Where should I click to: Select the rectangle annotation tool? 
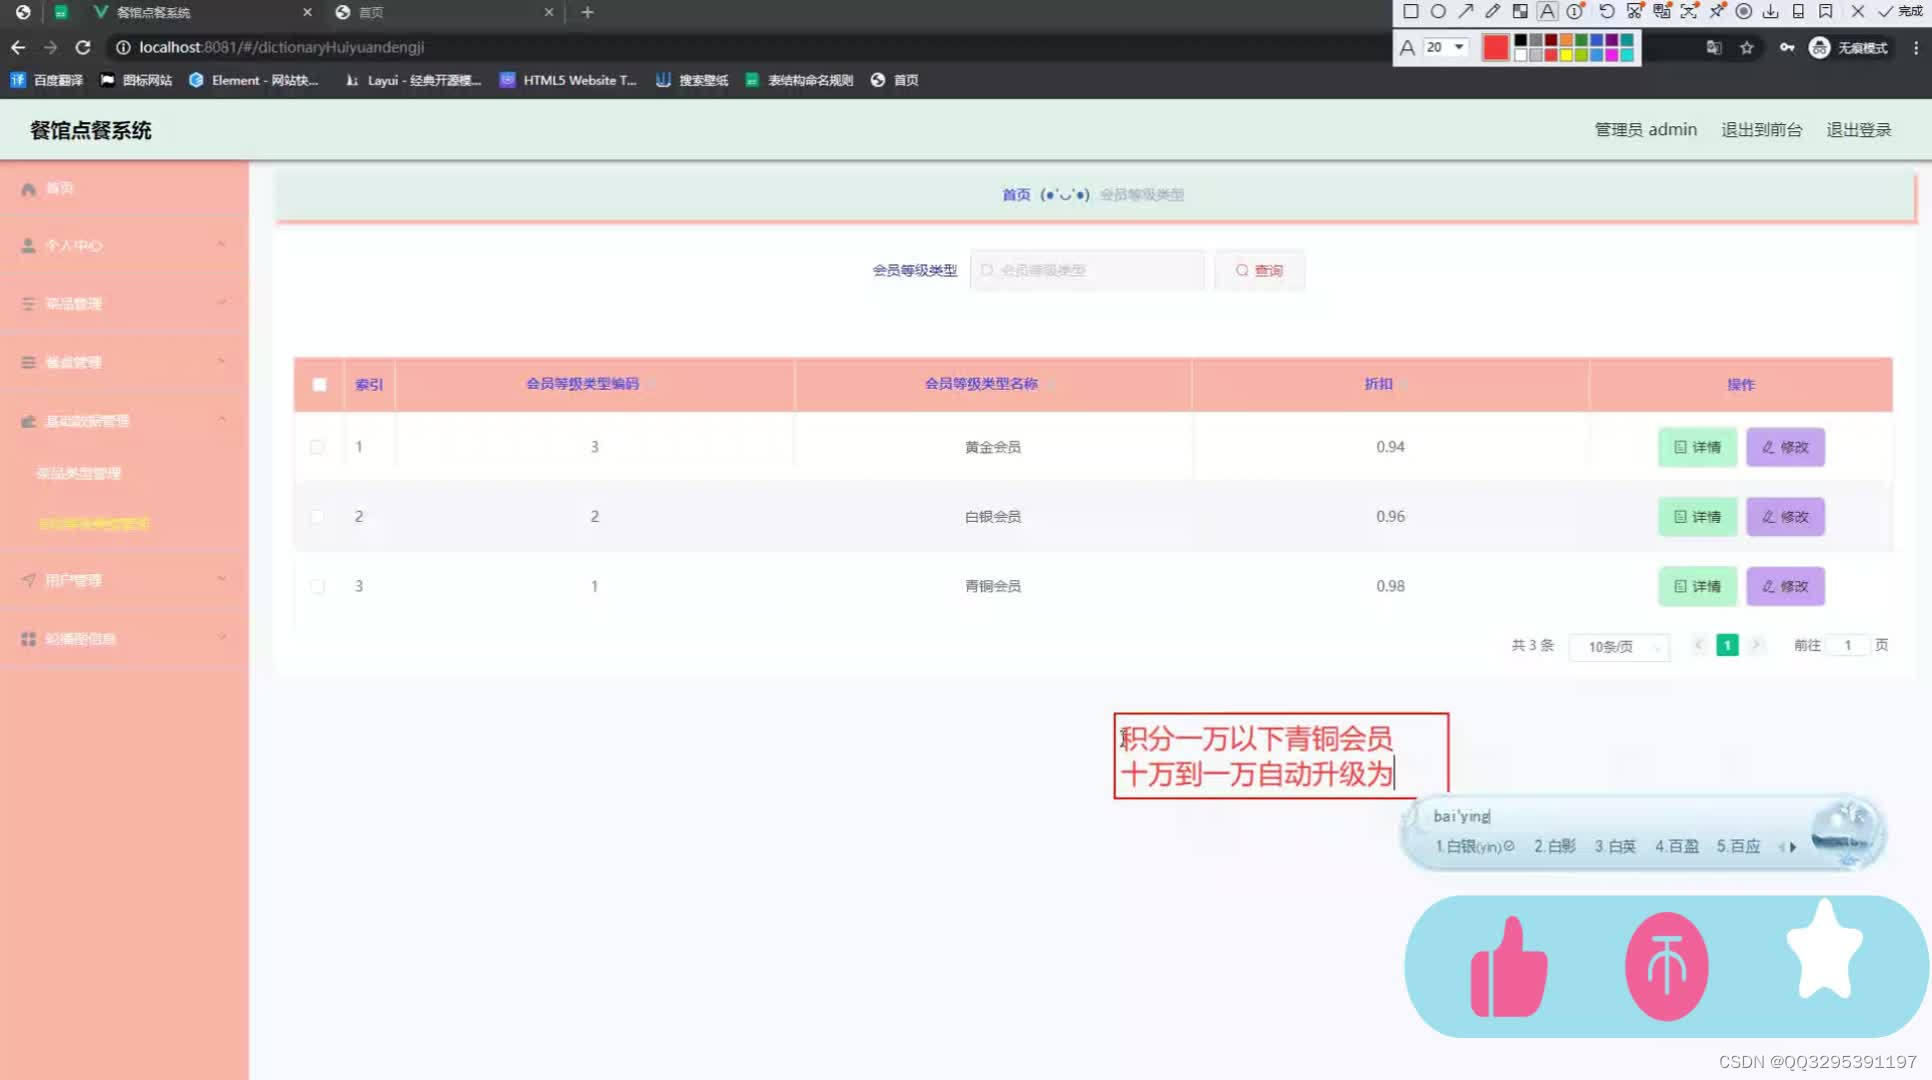coord(1410,12)
